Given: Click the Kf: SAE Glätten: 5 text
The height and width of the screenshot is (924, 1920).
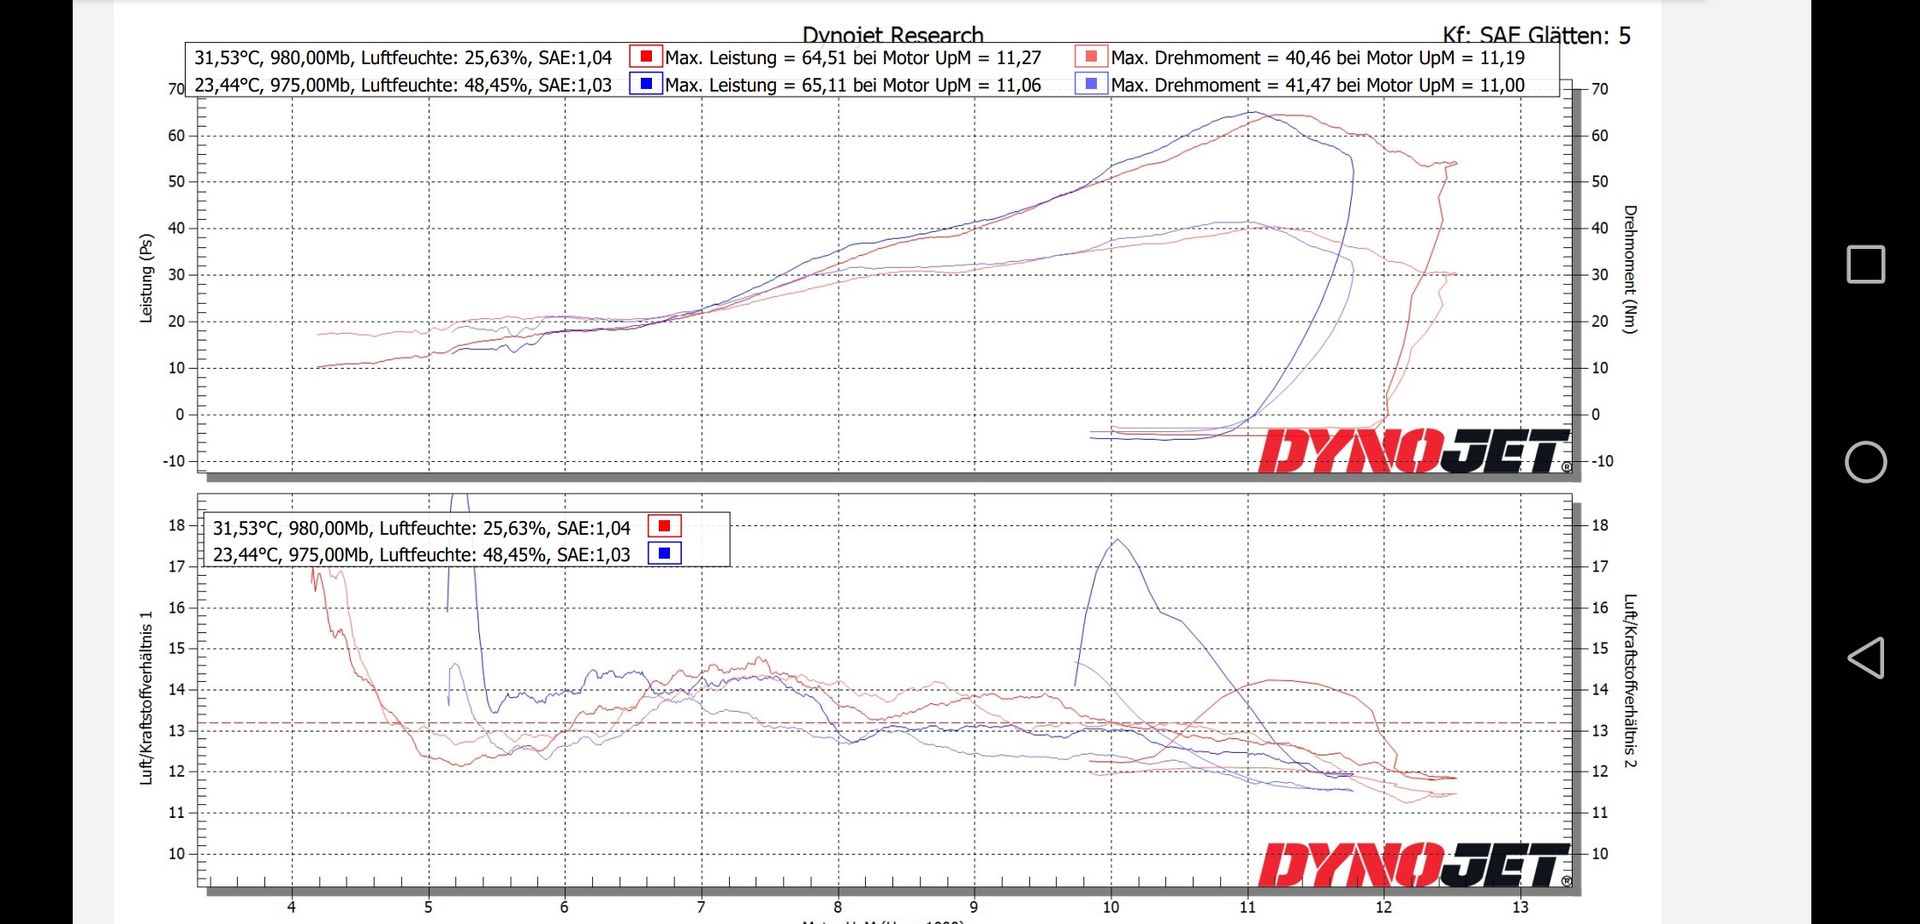Looking at the screenshot, I should (x=1536, y=35).
